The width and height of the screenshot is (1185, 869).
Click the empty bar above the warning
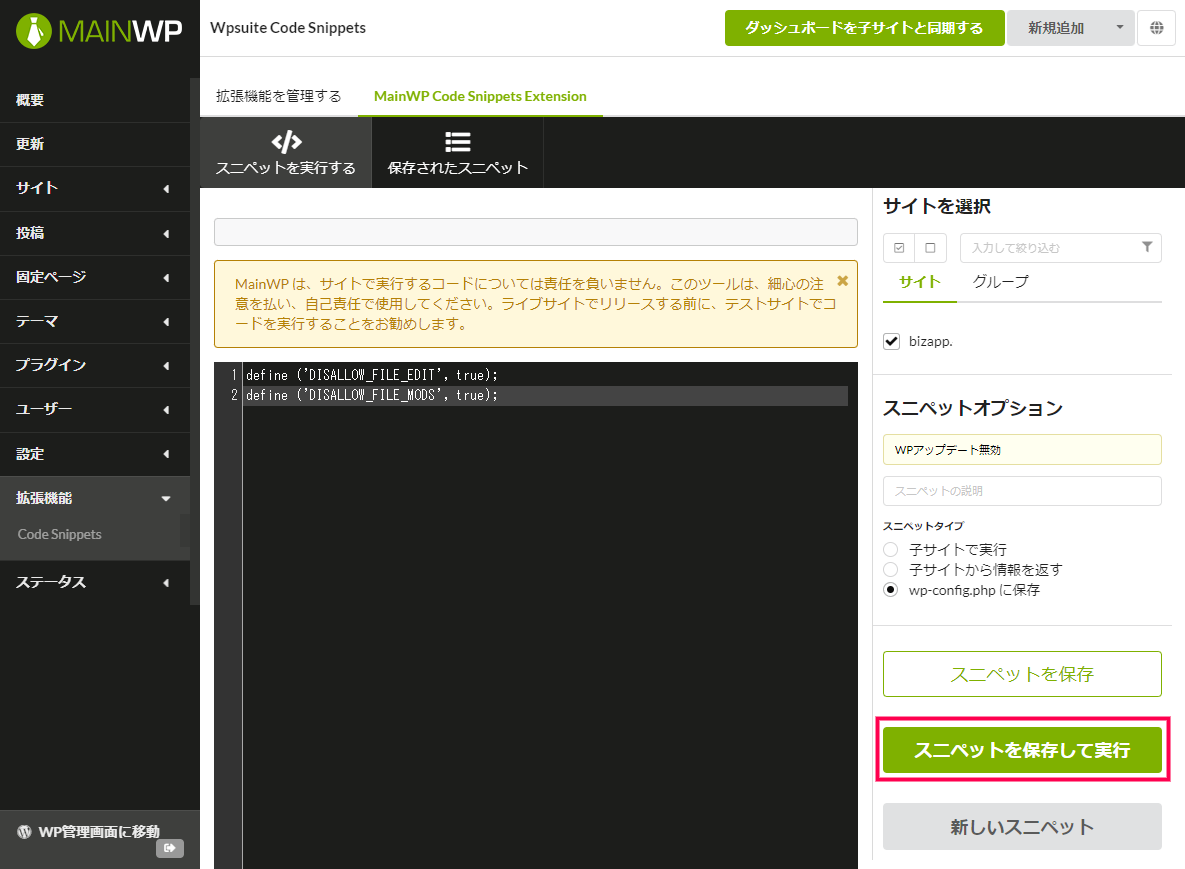click(536, 232)
